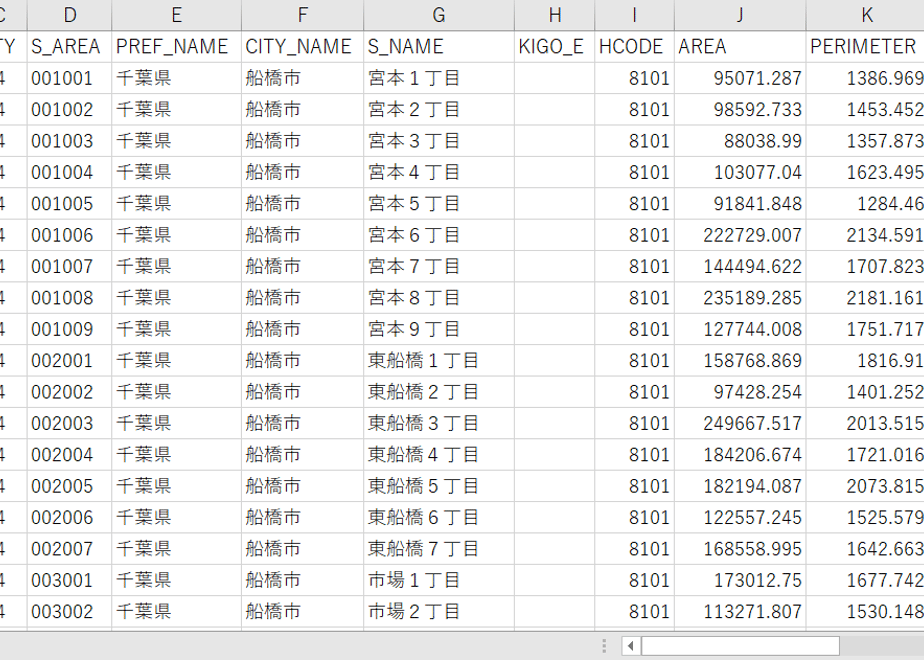Select cell 市場１丁目
Screen dimensions: 924x660
tap(439, 580)
